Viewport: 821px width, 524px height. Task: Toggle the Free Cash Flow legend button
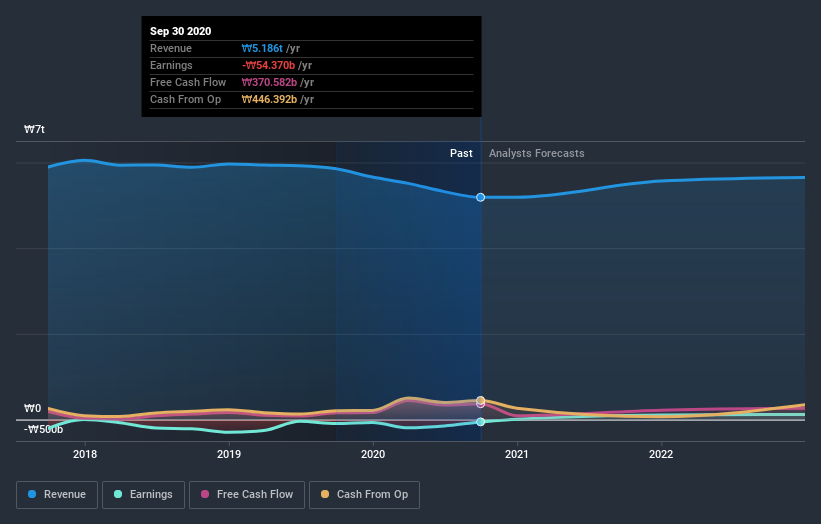(x=247, y=495)
